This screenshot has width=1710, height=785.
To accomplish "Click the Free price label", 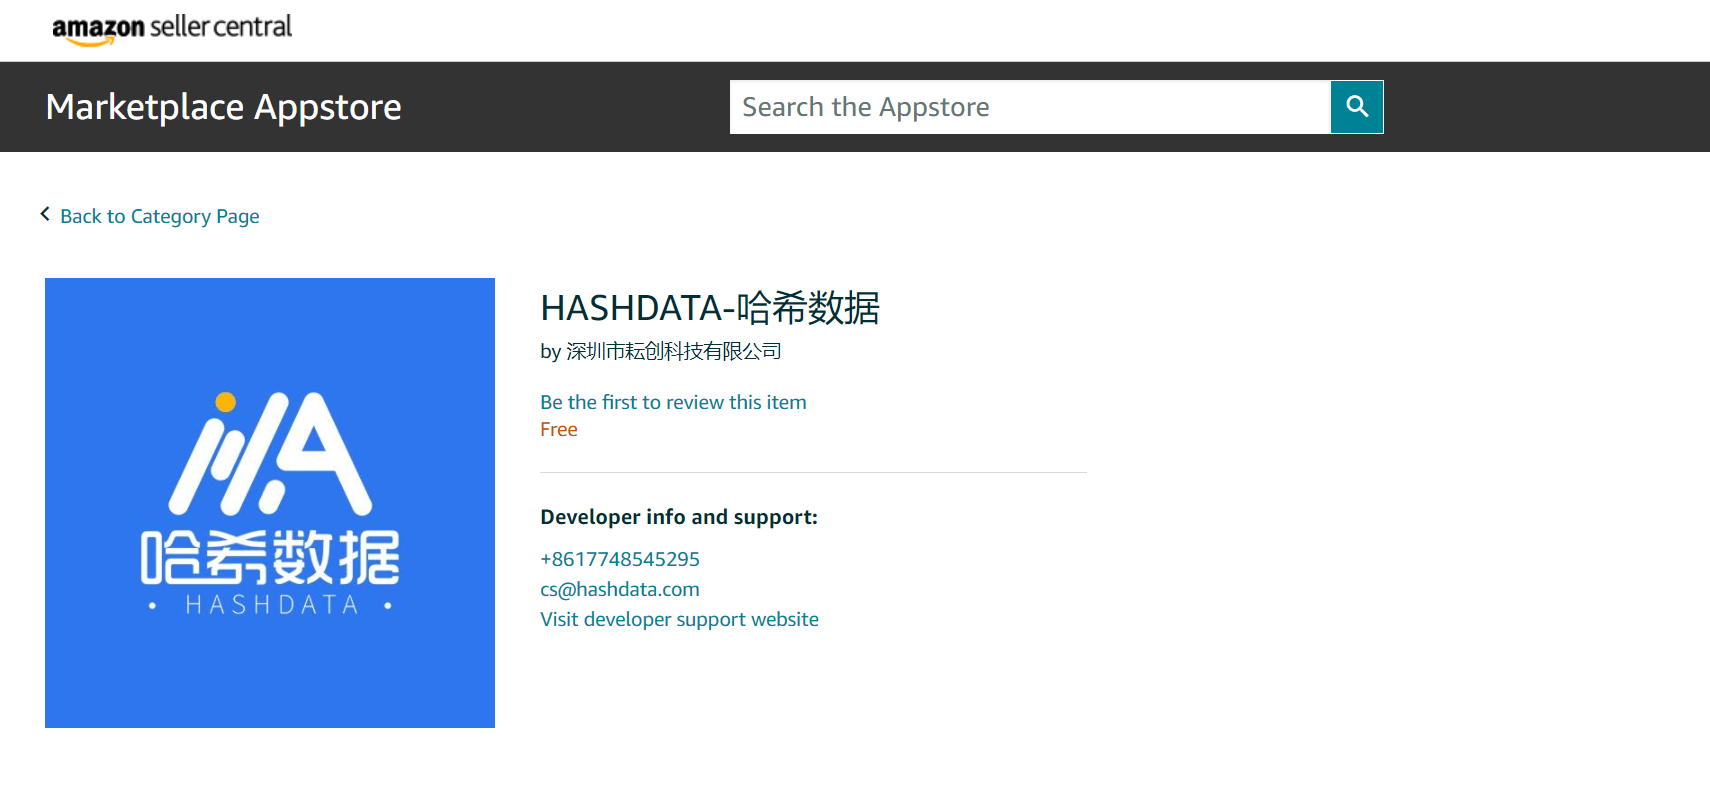I will click(559, 429).
